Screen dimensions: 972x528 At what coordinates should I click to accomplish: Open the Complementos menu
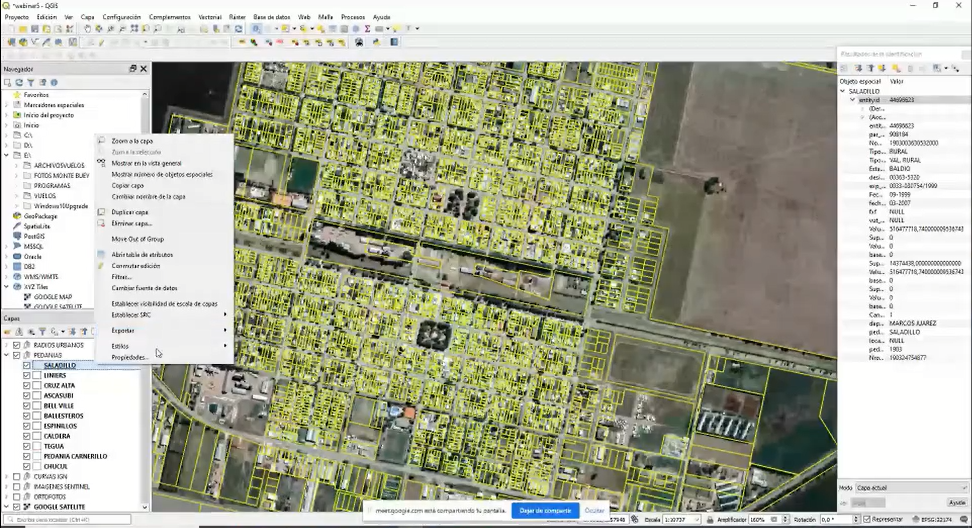170,17
